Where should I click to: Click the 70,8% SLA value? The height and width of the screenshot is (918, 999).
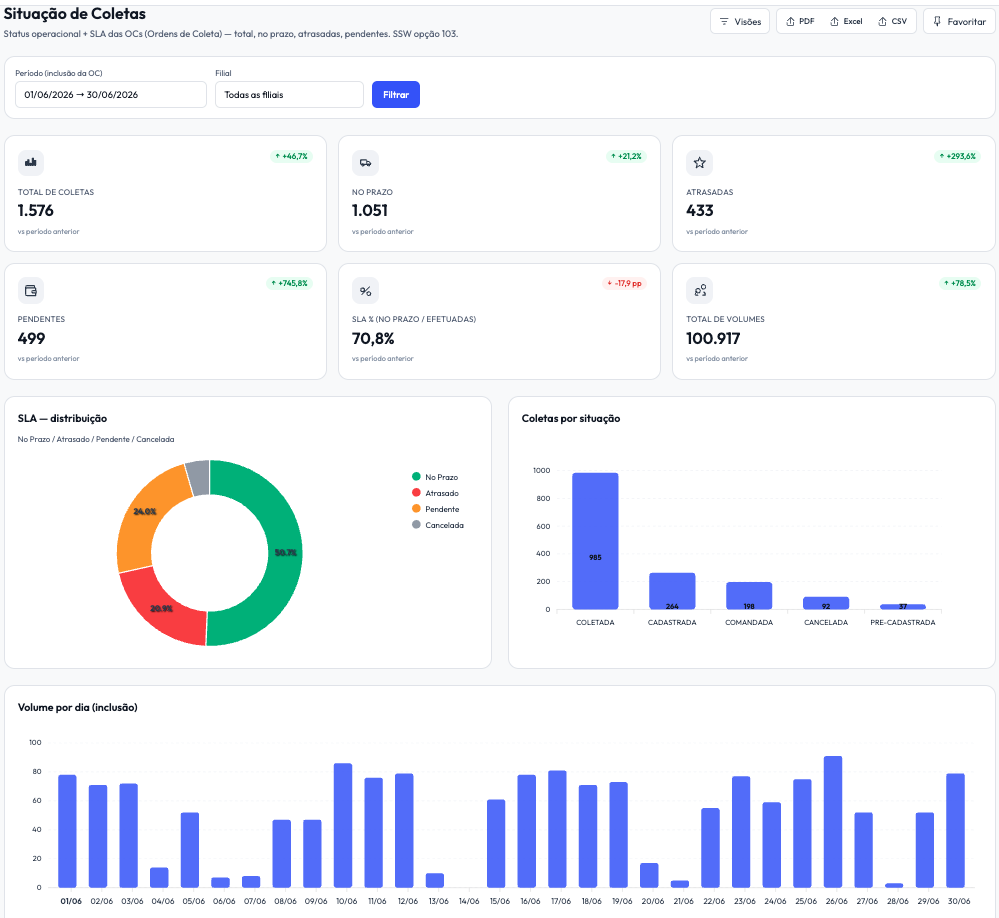373,338
